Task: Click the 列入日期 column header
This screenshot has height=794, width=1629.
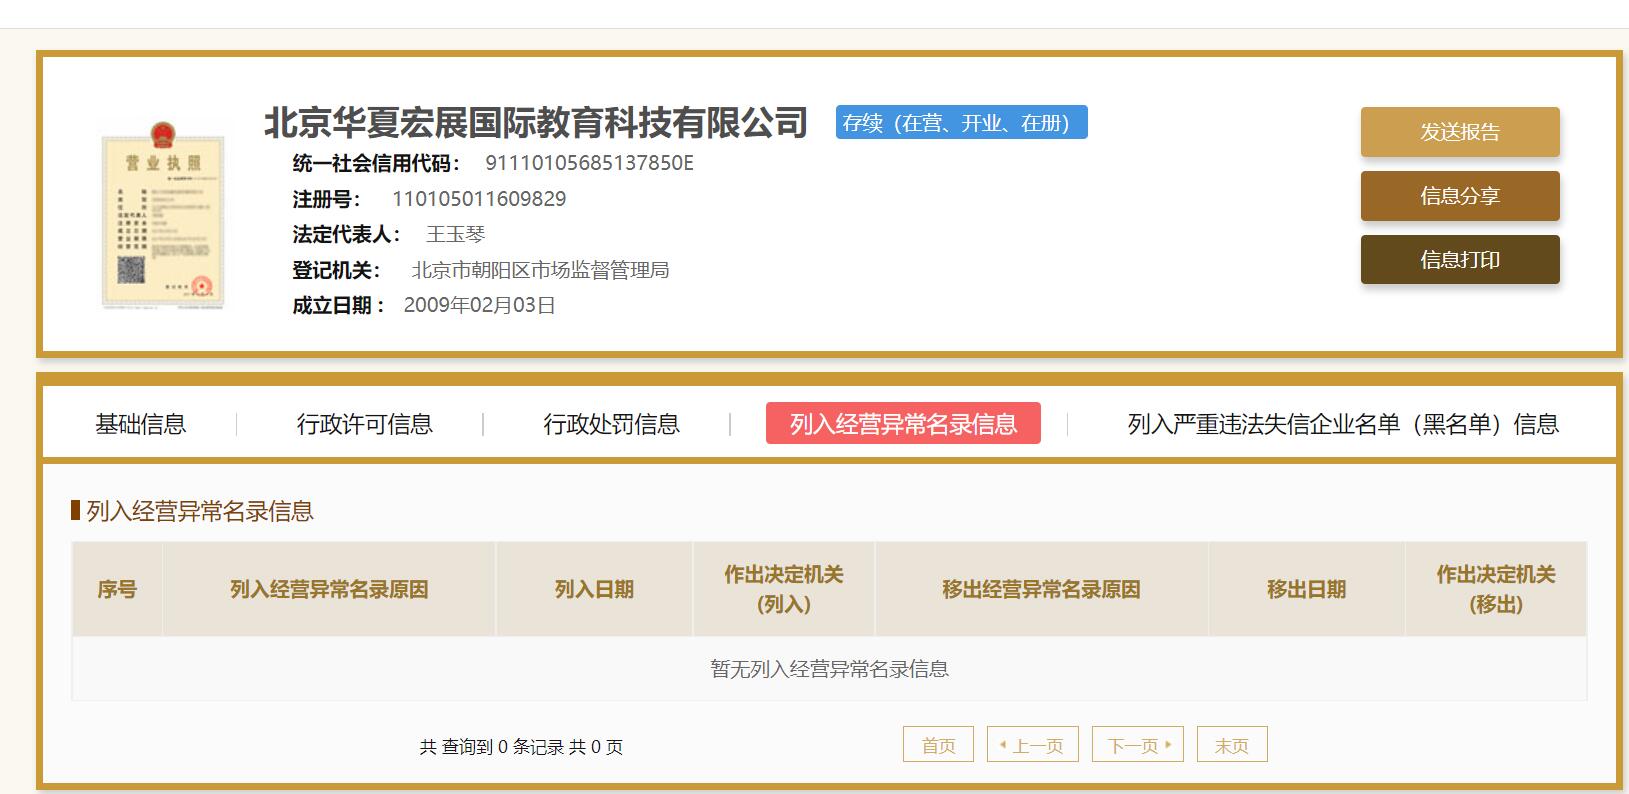Action: click(594, 589)
